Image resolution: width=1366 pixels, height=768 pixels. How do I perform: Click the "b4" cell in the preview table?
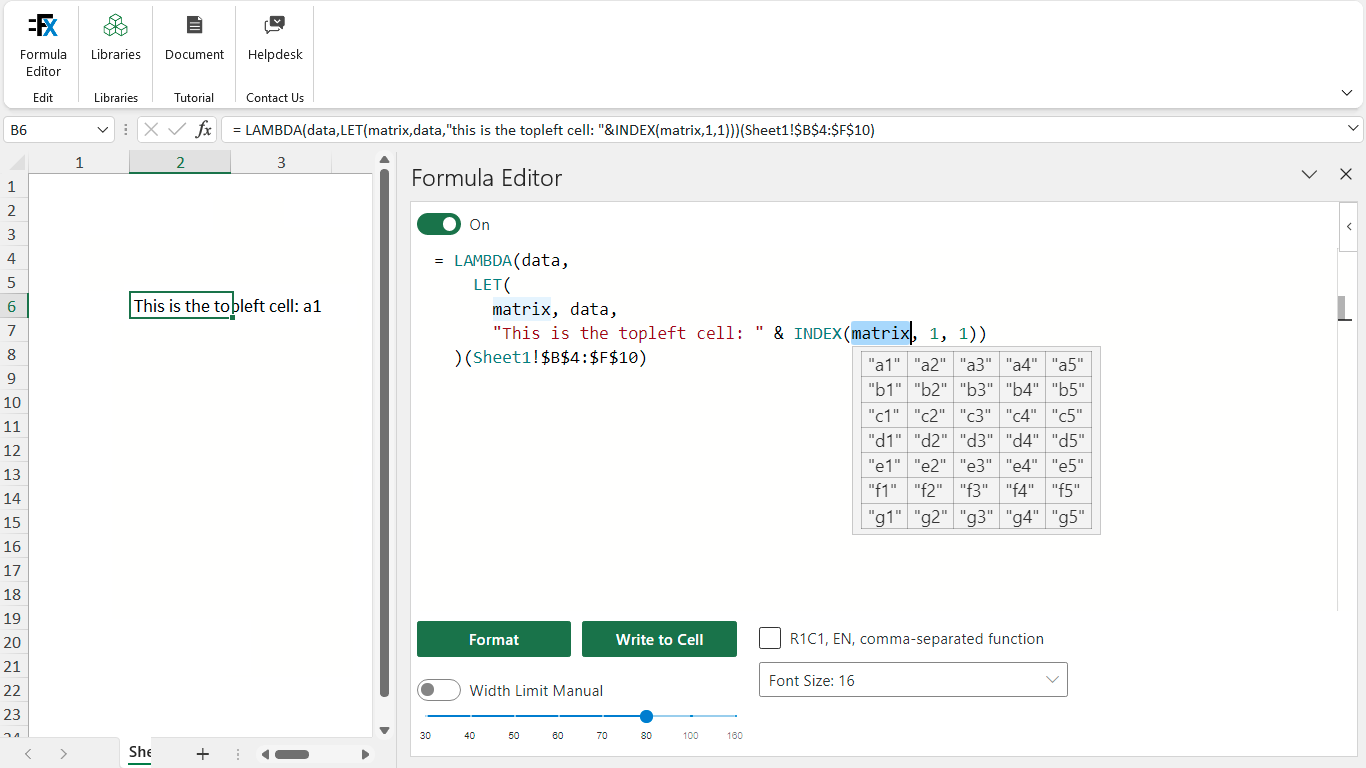[x=1022, y=390]
